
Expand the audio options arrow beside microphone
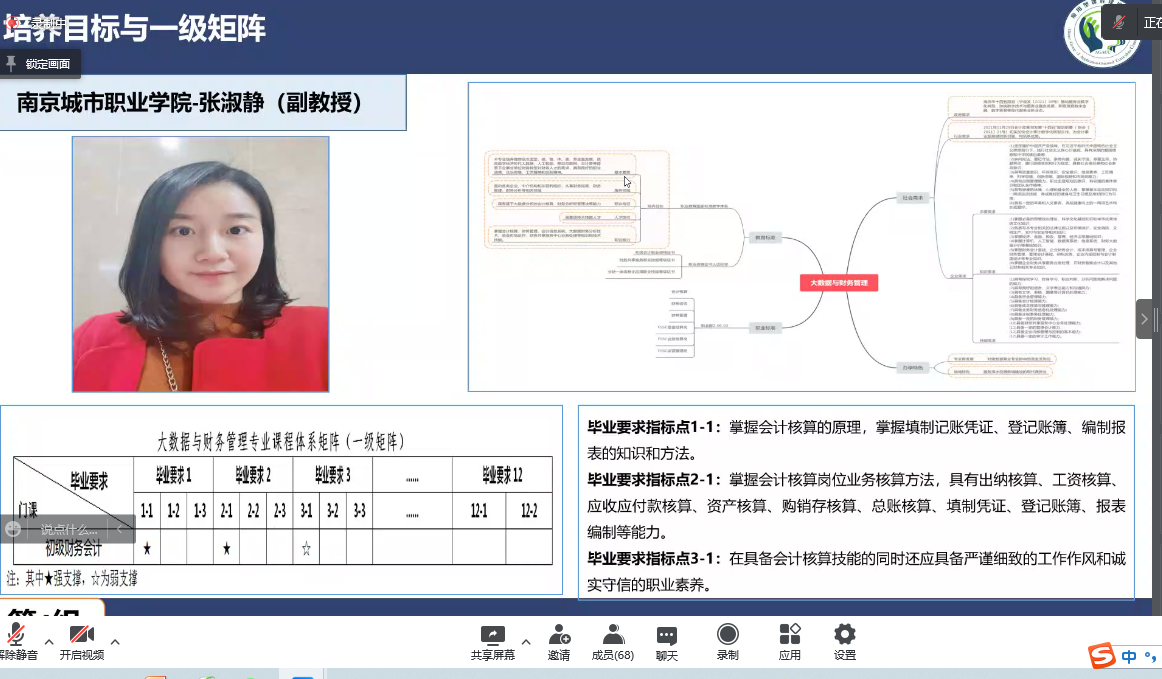49,642
